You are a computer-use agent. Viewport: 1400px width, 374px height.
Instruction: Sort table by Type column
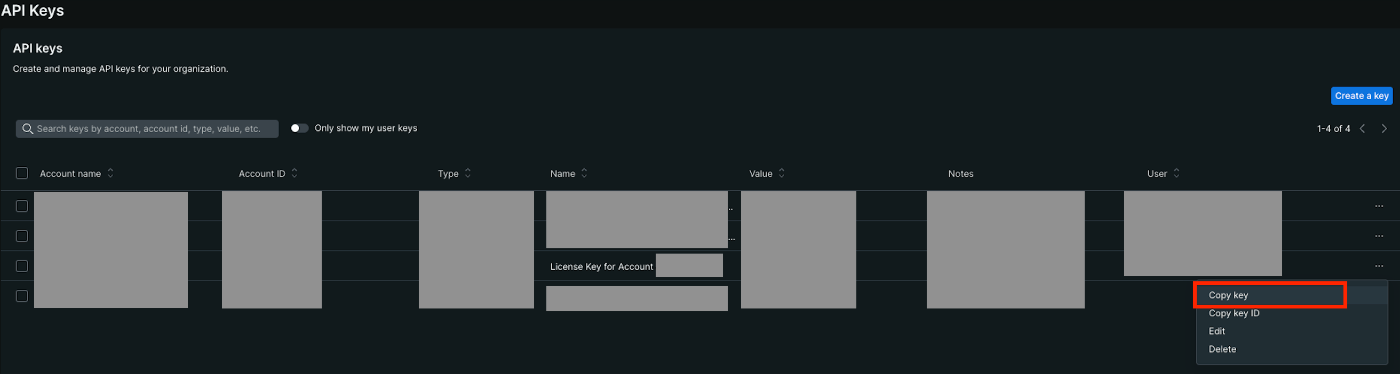(455, 173)
